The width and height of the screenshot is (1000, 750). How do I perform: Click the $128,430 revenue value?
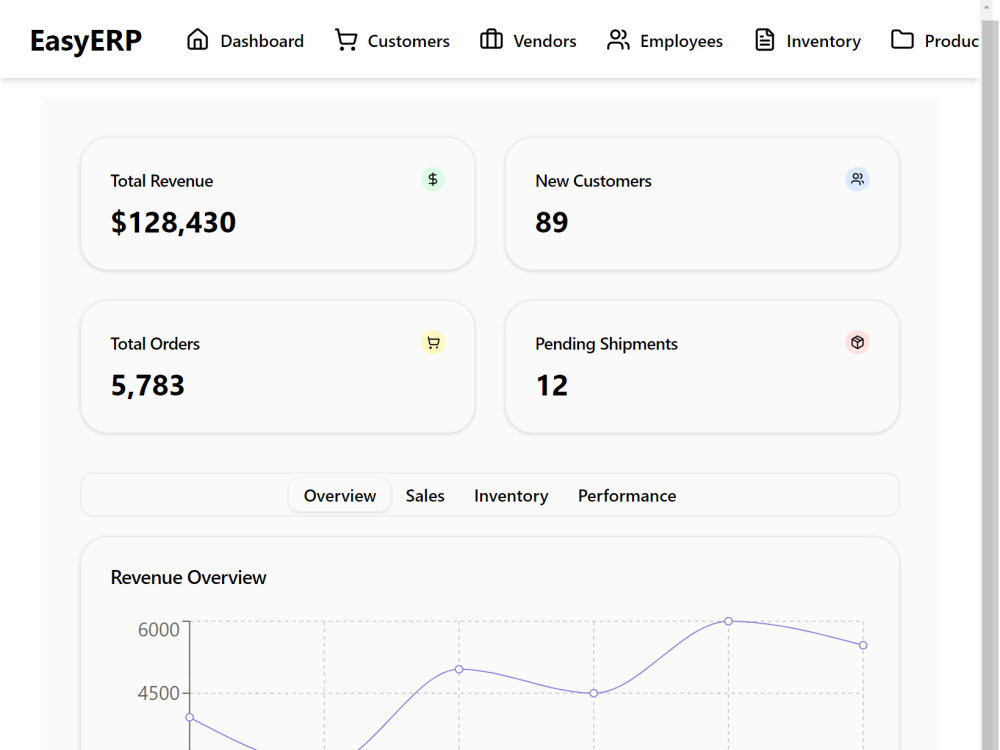(x=173, y=223)
